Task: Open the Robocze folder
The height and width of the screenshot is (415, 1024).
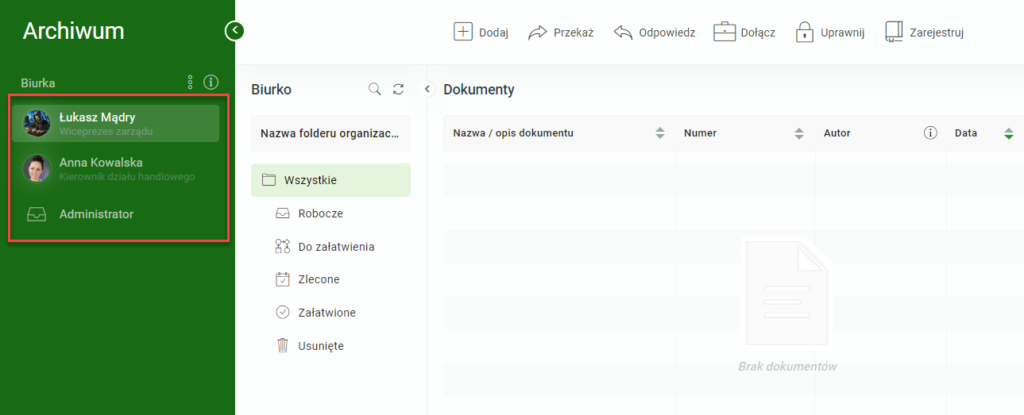Action: (310, 213)
